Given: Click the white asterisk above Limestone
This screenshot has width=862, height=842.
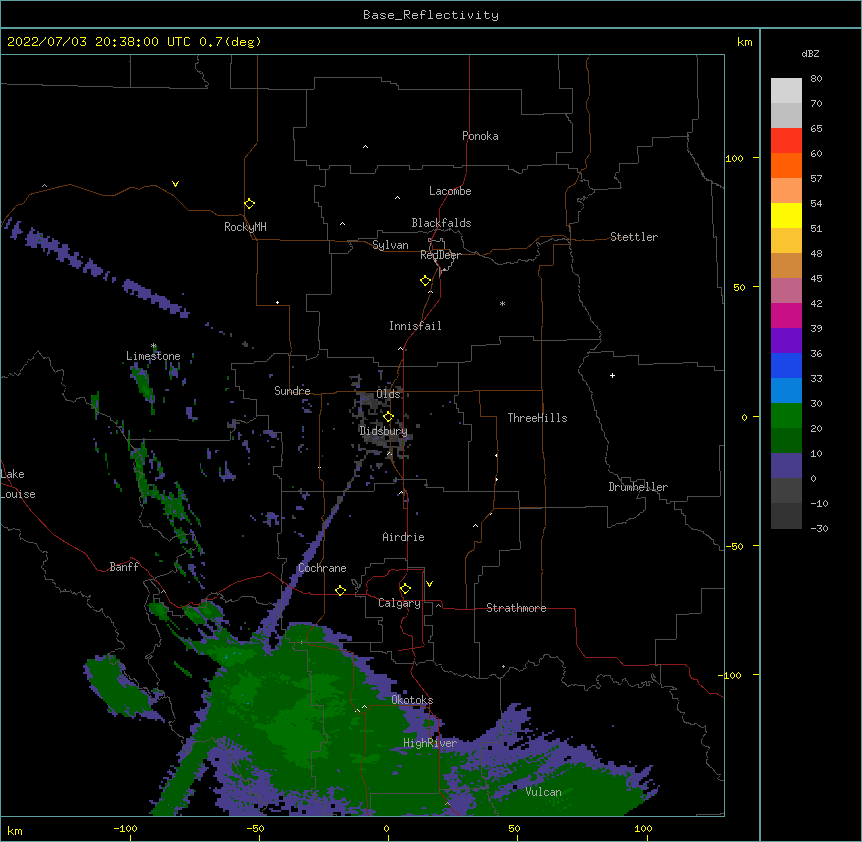Looking at the screenshot, I should [x=154, y=346].
